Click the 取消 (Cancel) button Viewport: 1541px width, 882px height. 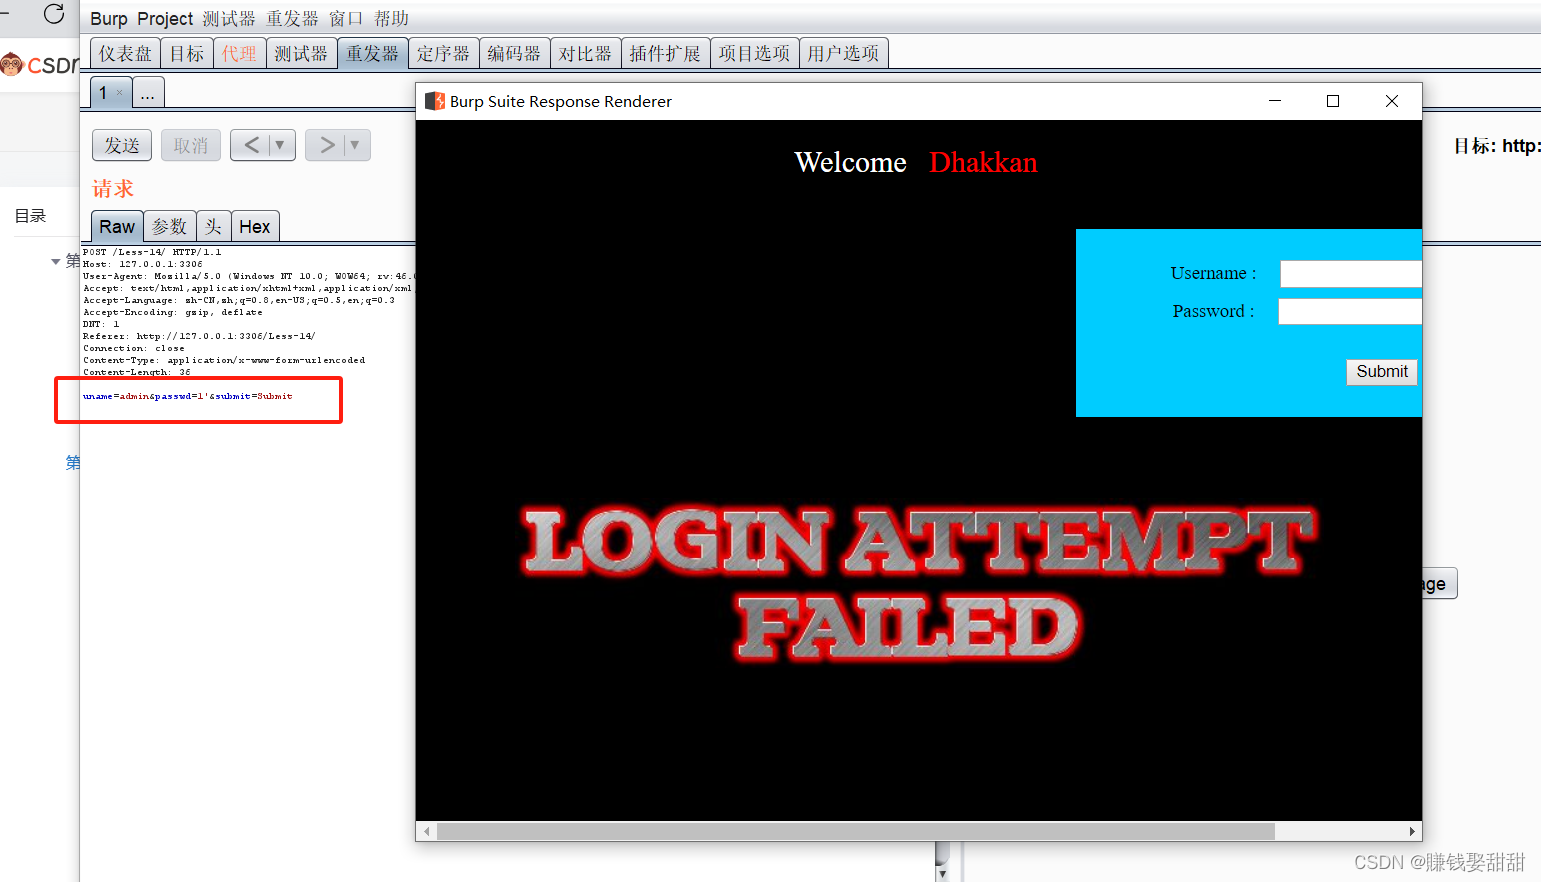190,144
